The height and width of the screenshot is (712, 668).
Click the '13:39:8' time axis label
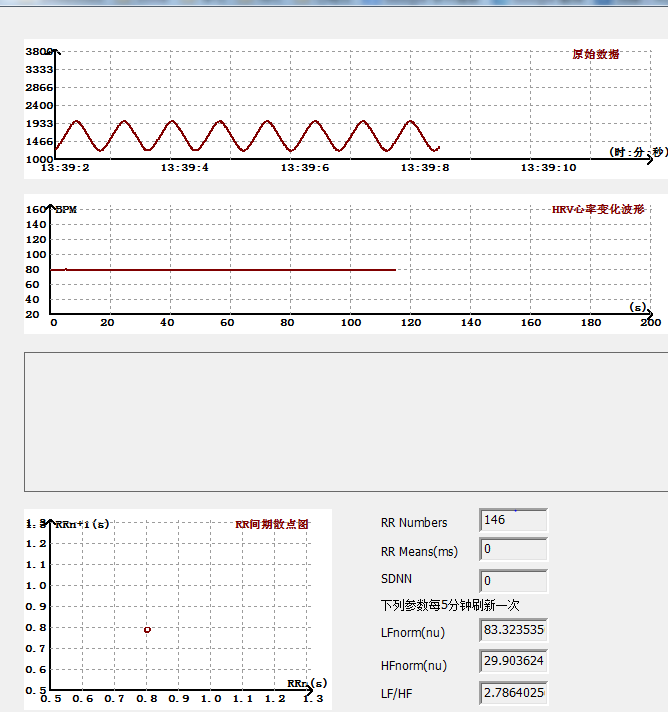pyautogui.click(x=425, y=168)
